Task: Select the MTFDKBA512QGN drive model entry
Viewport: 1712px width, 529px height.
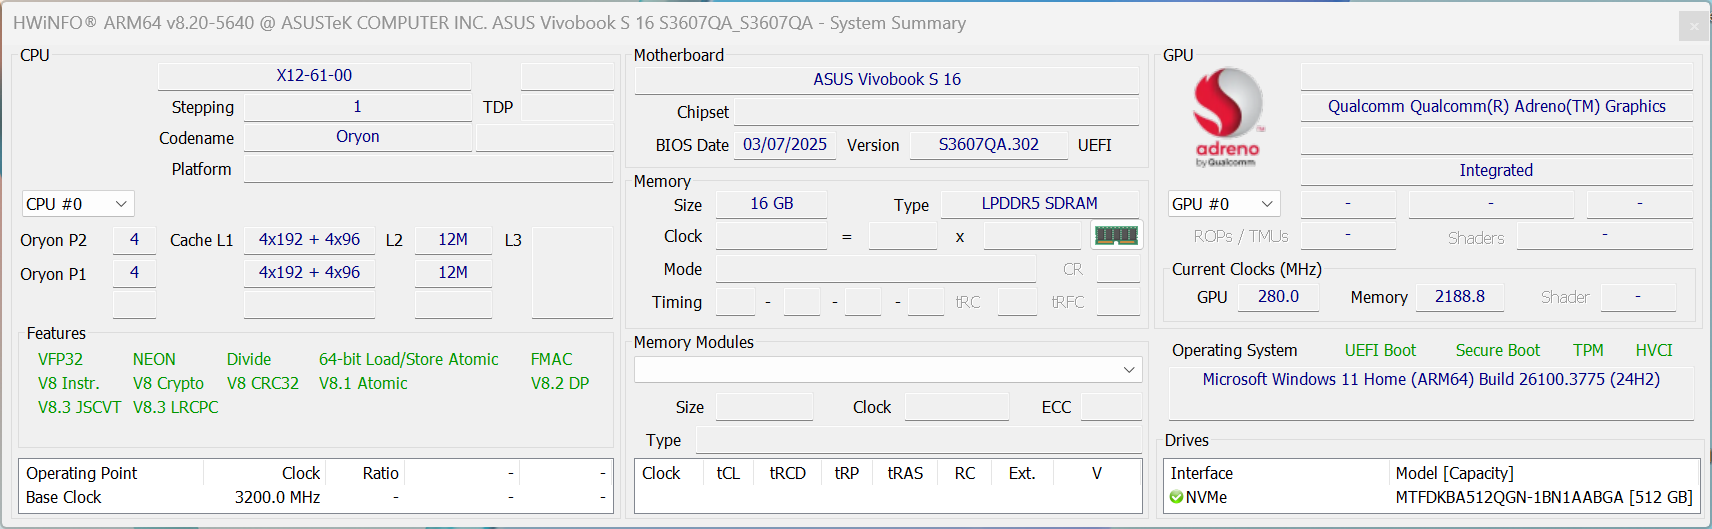Action: tap(1543, 497)
